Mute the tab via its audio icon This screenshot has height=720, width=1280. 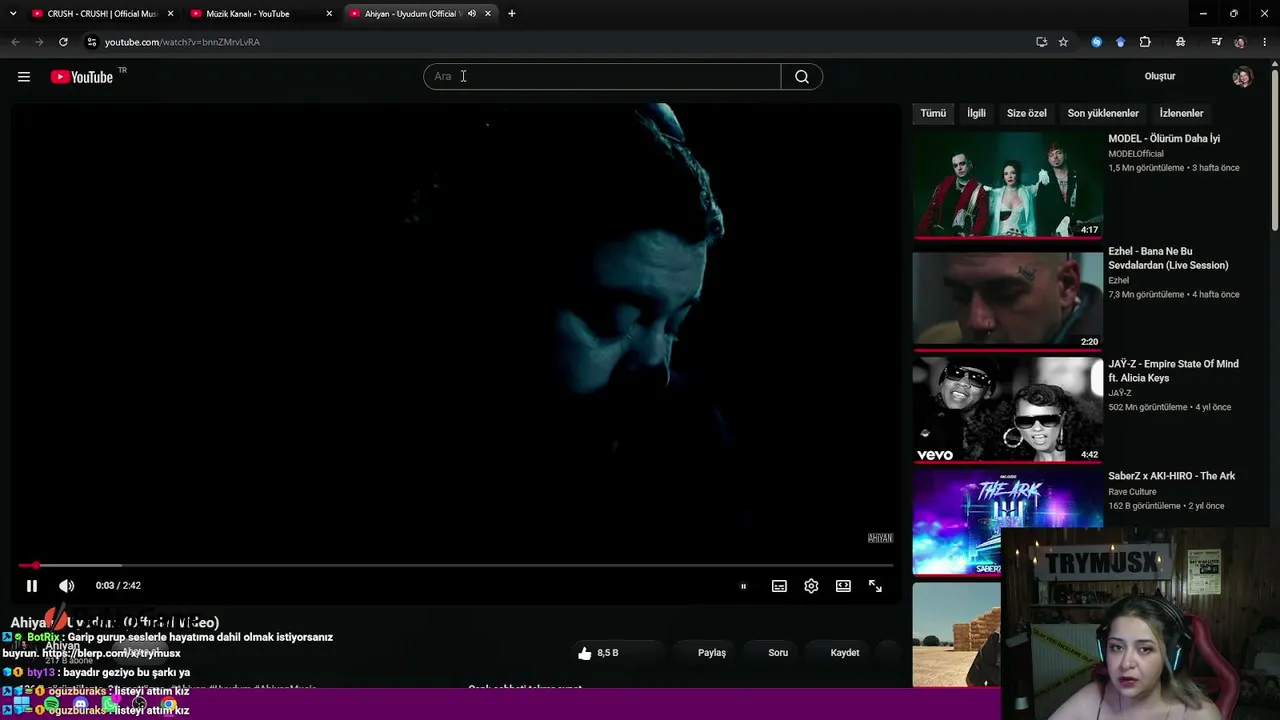click(472, 14)
